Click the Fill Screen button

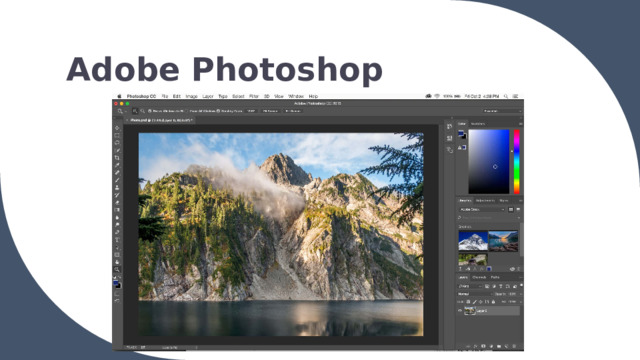point(293,111)
